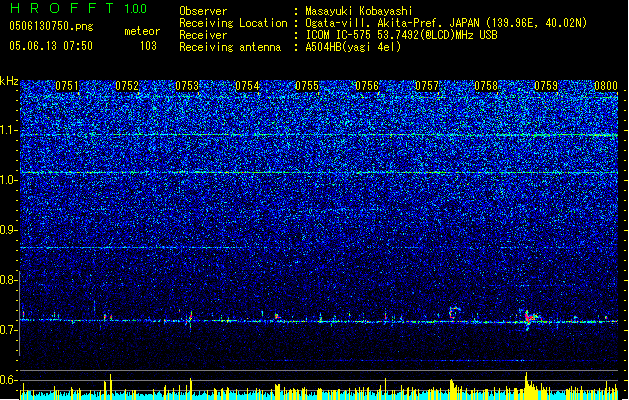Click the 1.0 frequency axis label
The image size is (629, 400).
[x=9, y=180]
